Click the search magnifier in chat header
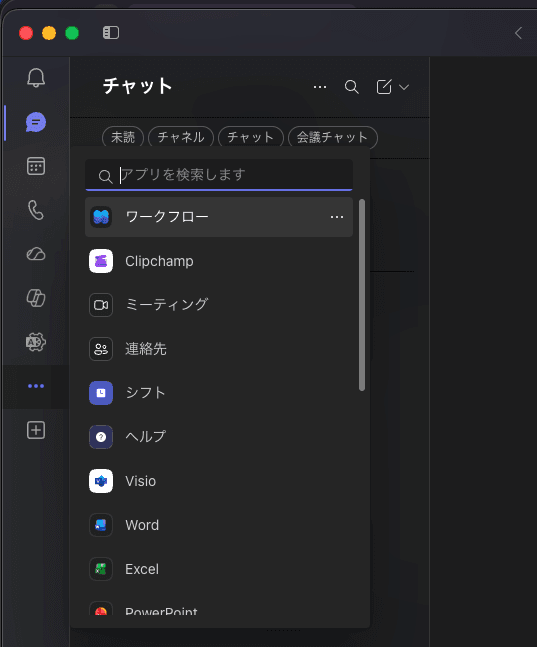This screenshot has height=647, width=537. [x=352, y=87]
